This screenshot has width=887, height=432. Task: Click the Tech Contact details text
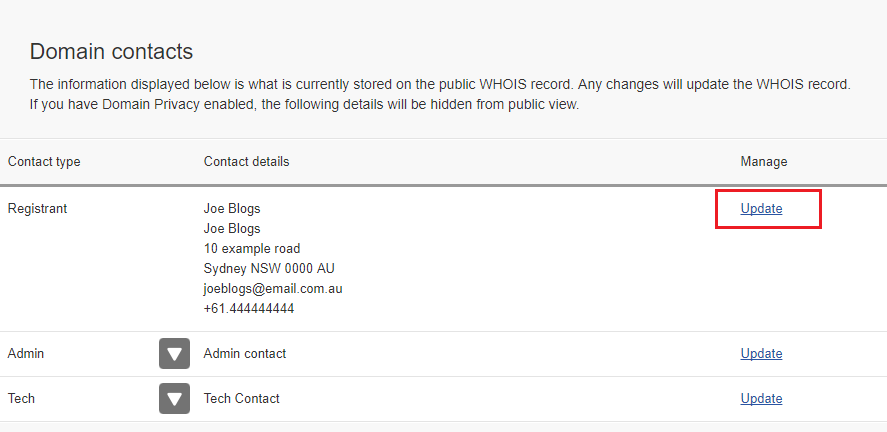242,399
